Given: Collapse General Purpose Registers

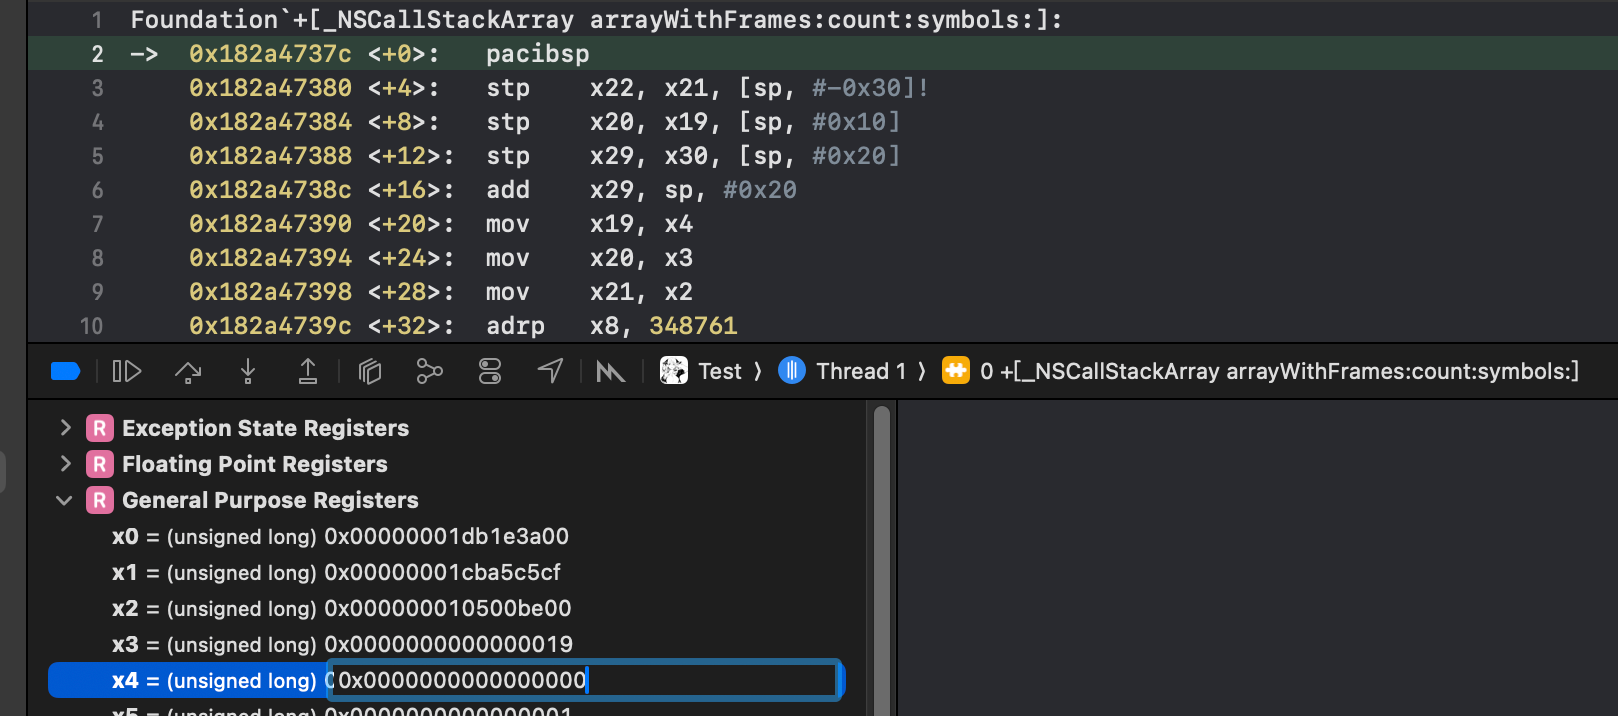Looking at the screenshot, I should [x=65, y=500].
